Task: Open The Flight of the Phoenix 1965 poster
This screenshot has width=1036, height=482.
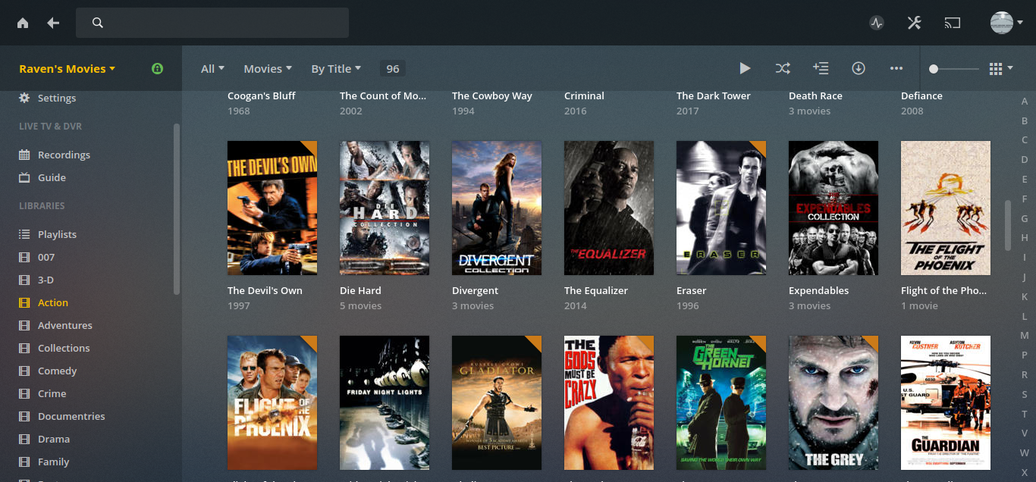Action: (x=946, y=207)
